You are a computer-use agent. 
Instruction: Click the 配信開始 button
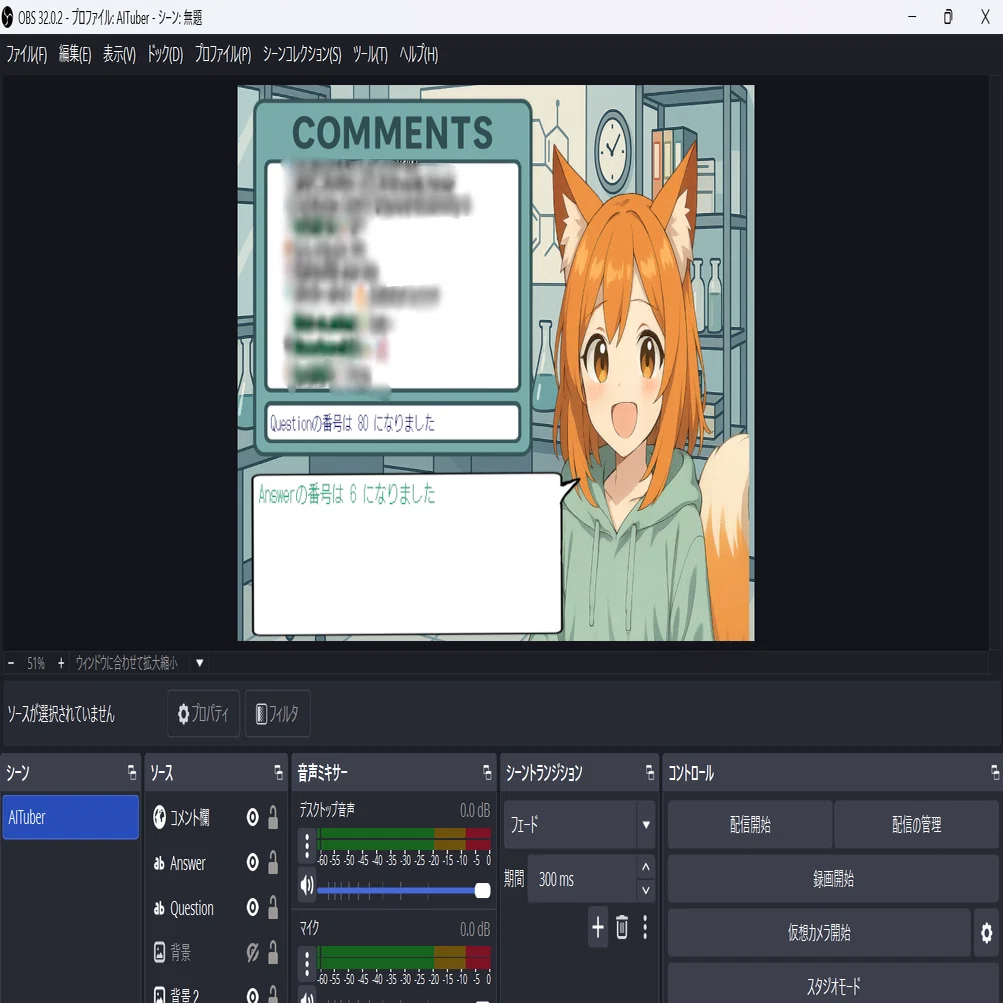coord(750,825)
